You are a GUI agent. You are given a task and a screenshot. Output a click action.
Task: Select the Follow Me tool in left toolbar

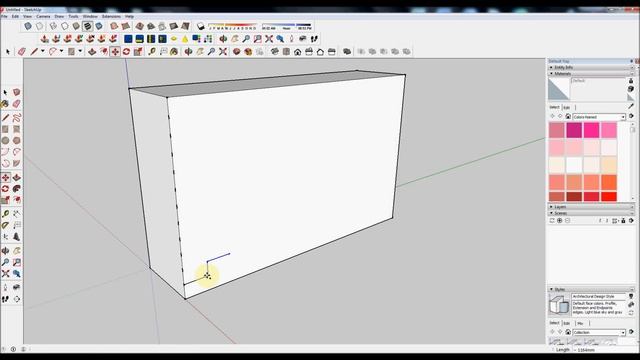pyautogui.click(x=17, y=189)
